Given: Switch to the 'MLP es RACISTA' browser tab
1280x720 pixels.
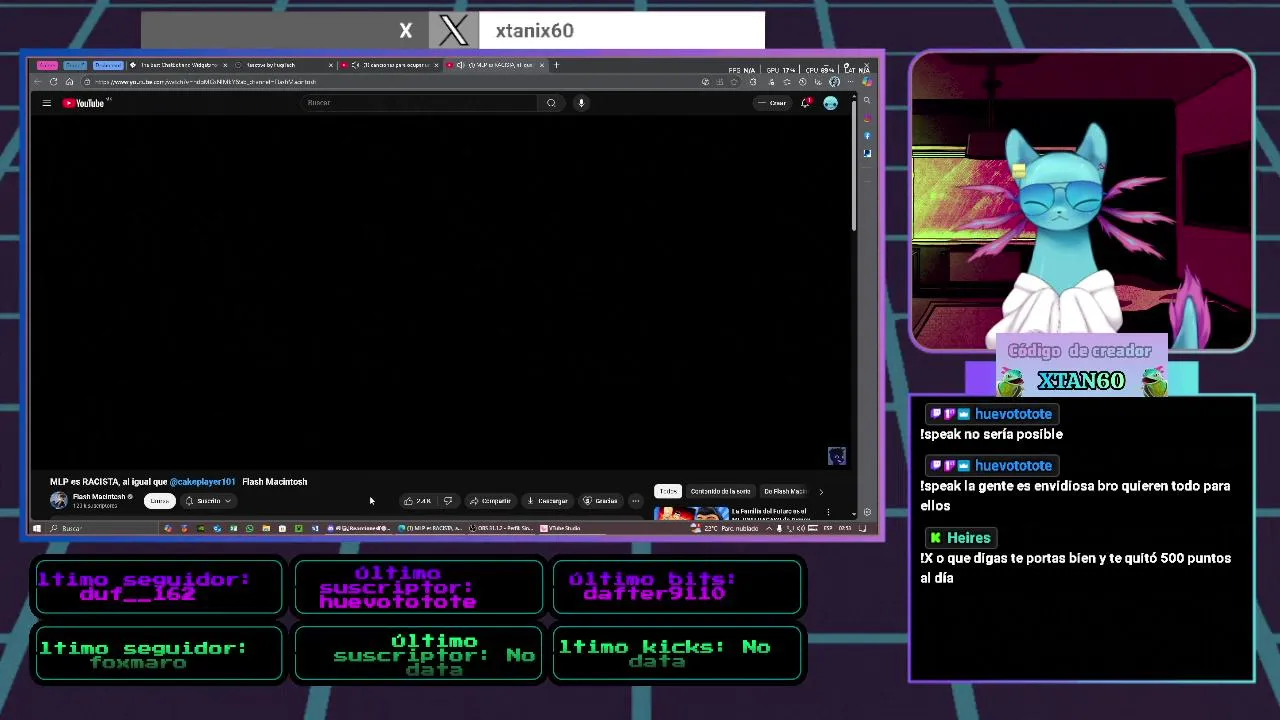Looking at the screenshot, I should (x=496, y=65).
